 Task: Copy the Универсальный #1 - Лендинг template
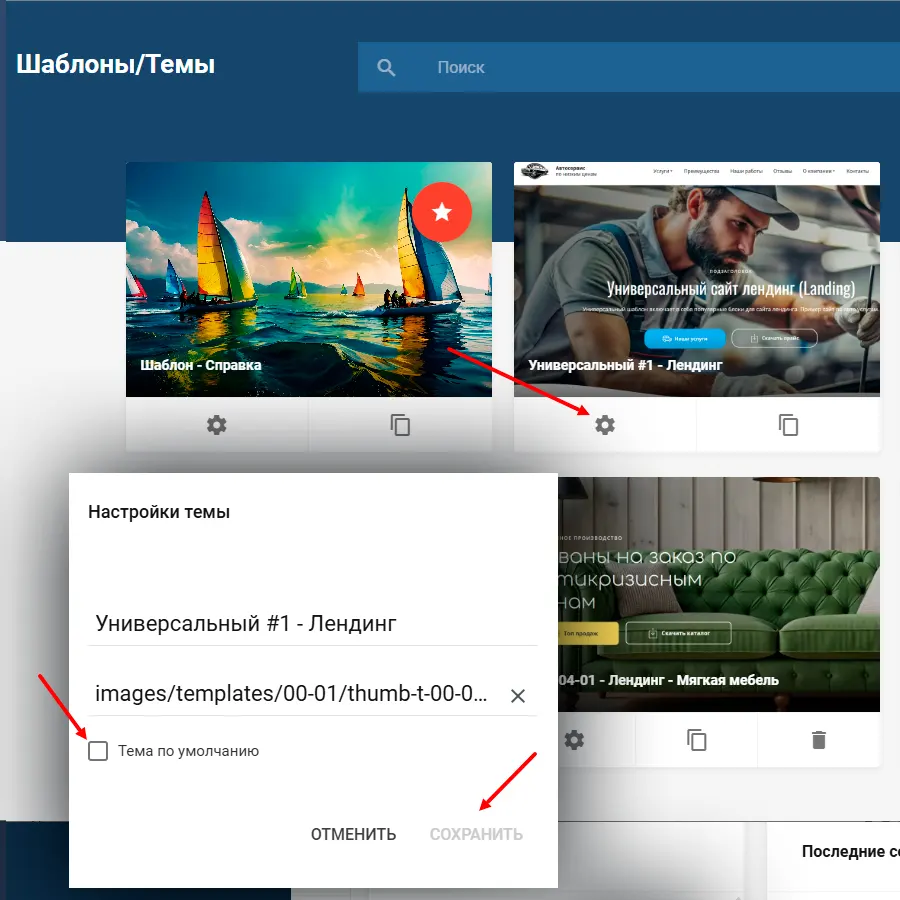click(788, 425)
